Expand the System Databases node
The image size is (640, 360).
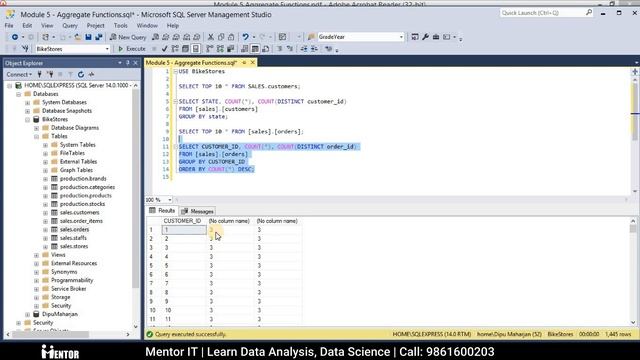(28, 102)
